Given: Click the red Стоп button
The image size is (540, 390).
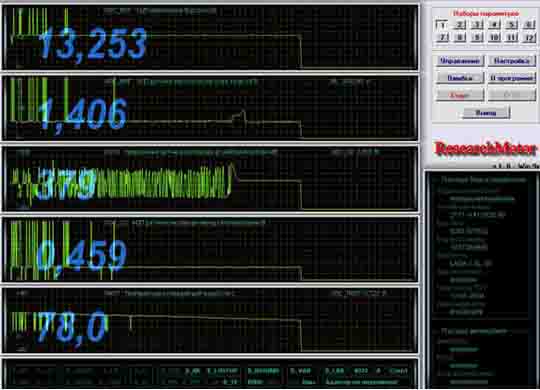Looking at the screenshot, I should (460, 95).
